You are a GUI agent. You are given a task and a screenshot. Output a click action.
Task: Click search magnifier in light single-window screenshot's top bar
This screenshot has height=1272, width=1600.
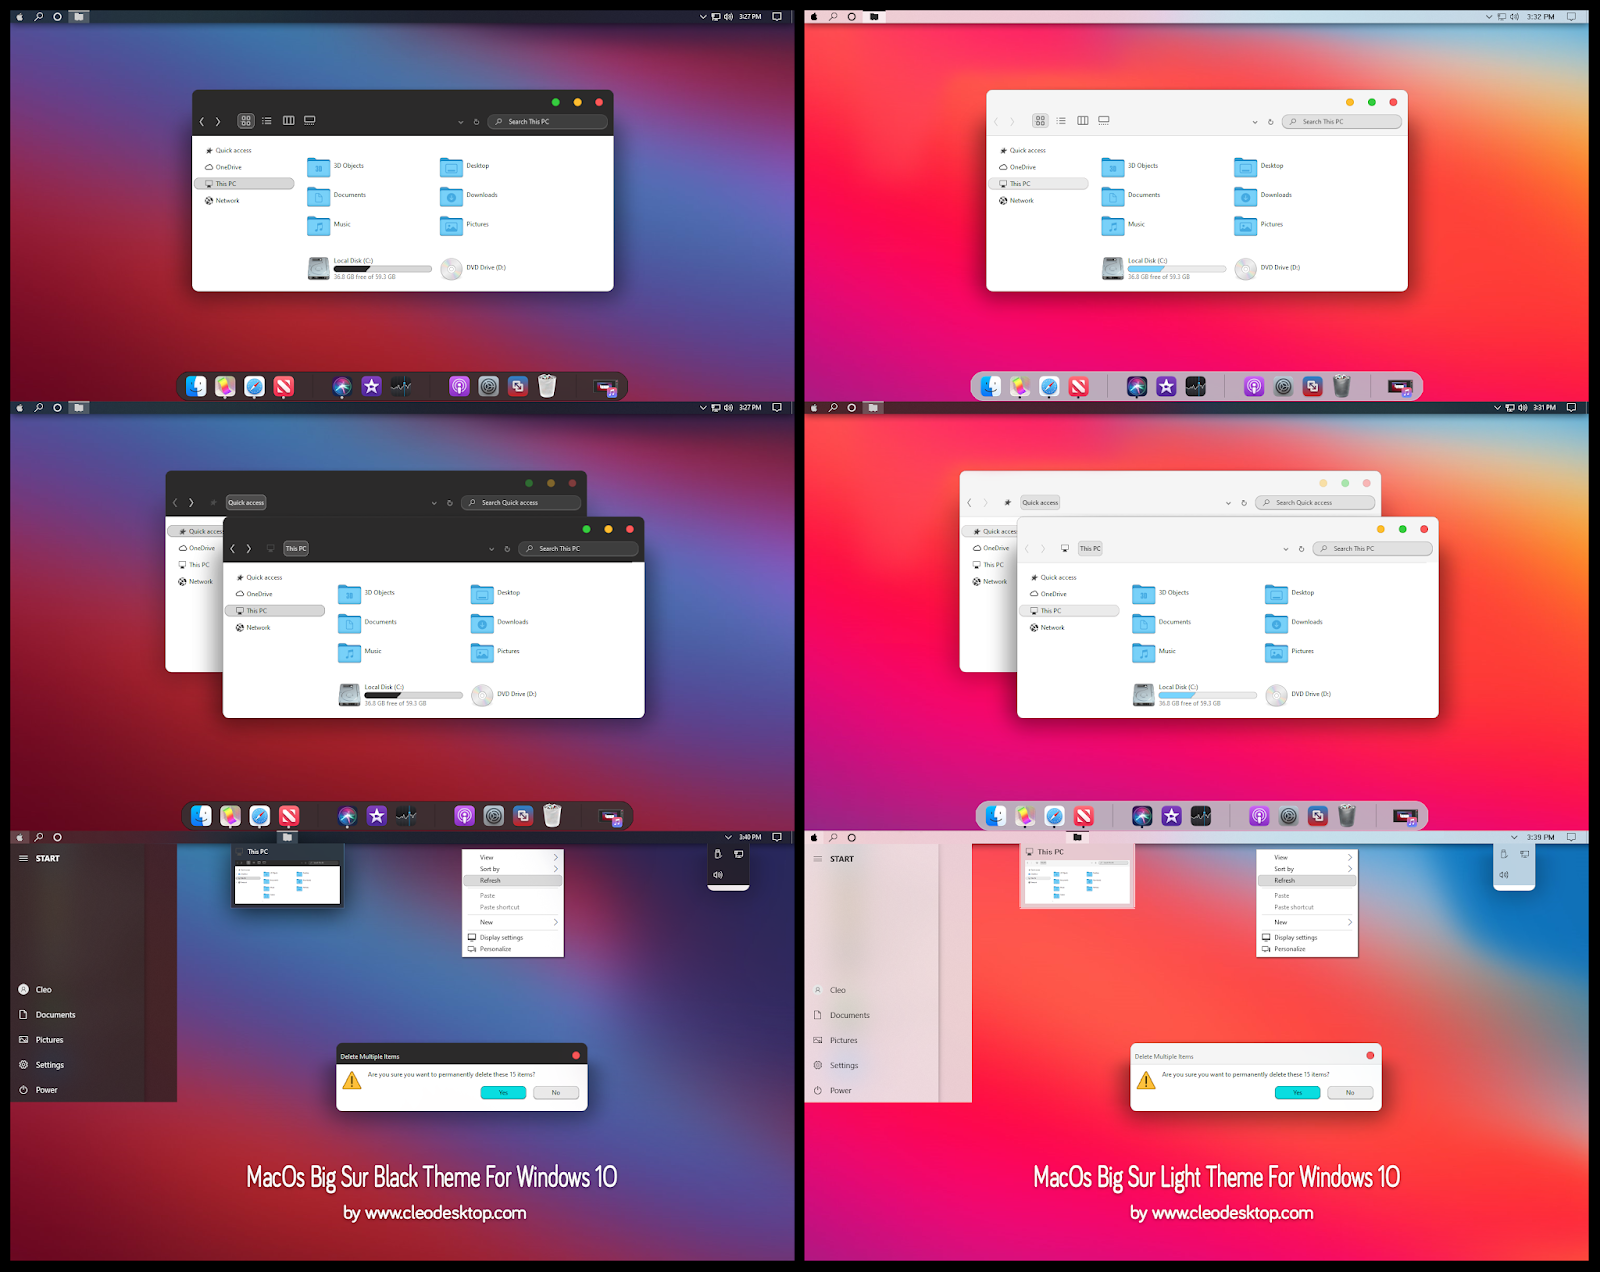(833, 17)
